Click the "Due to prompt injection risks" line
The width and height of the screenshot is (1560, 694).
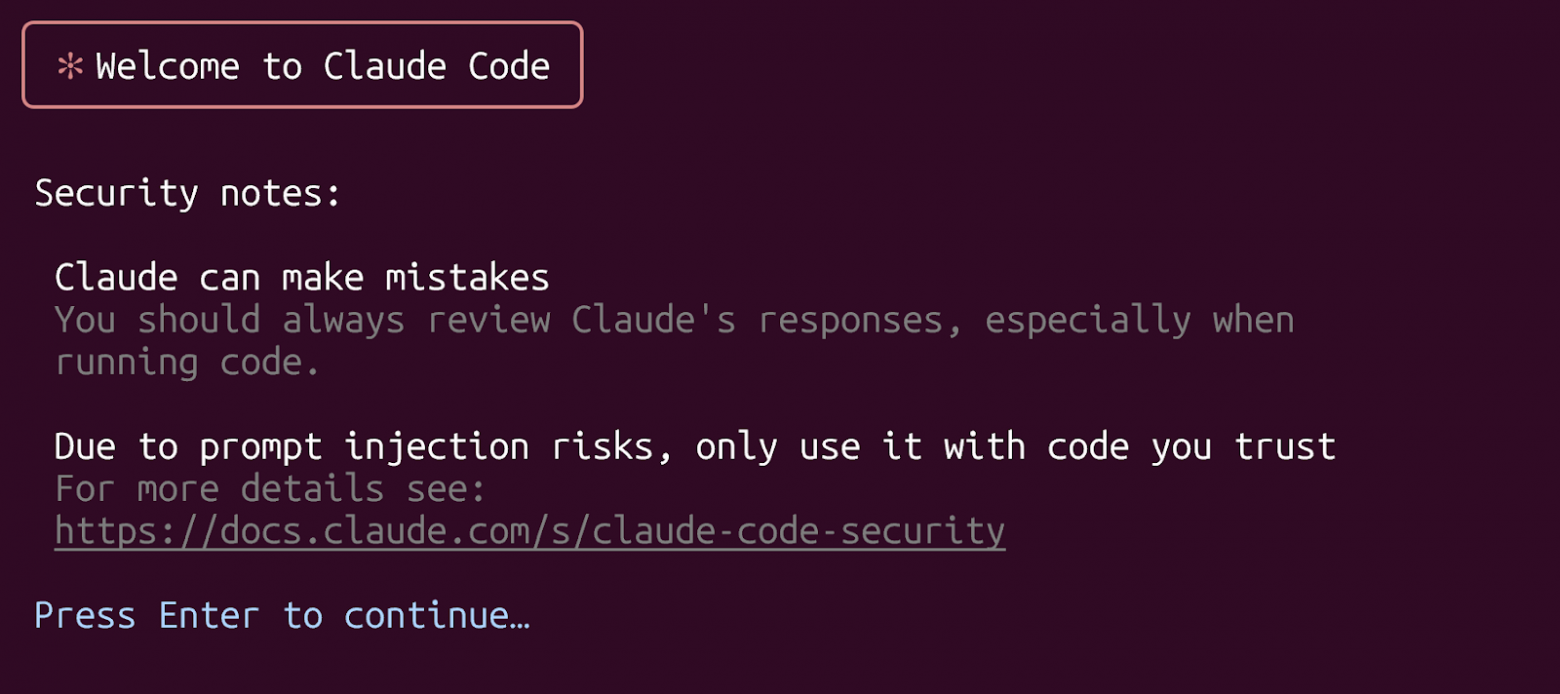pos(695,446)
